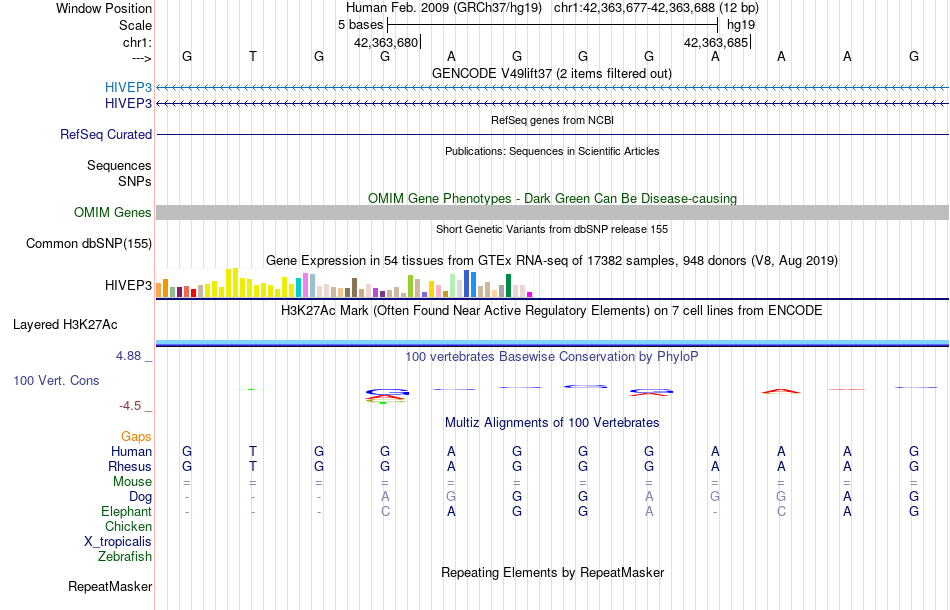Click the 100 Vert. Cons label
950x610 pixels.
[56, 380]
